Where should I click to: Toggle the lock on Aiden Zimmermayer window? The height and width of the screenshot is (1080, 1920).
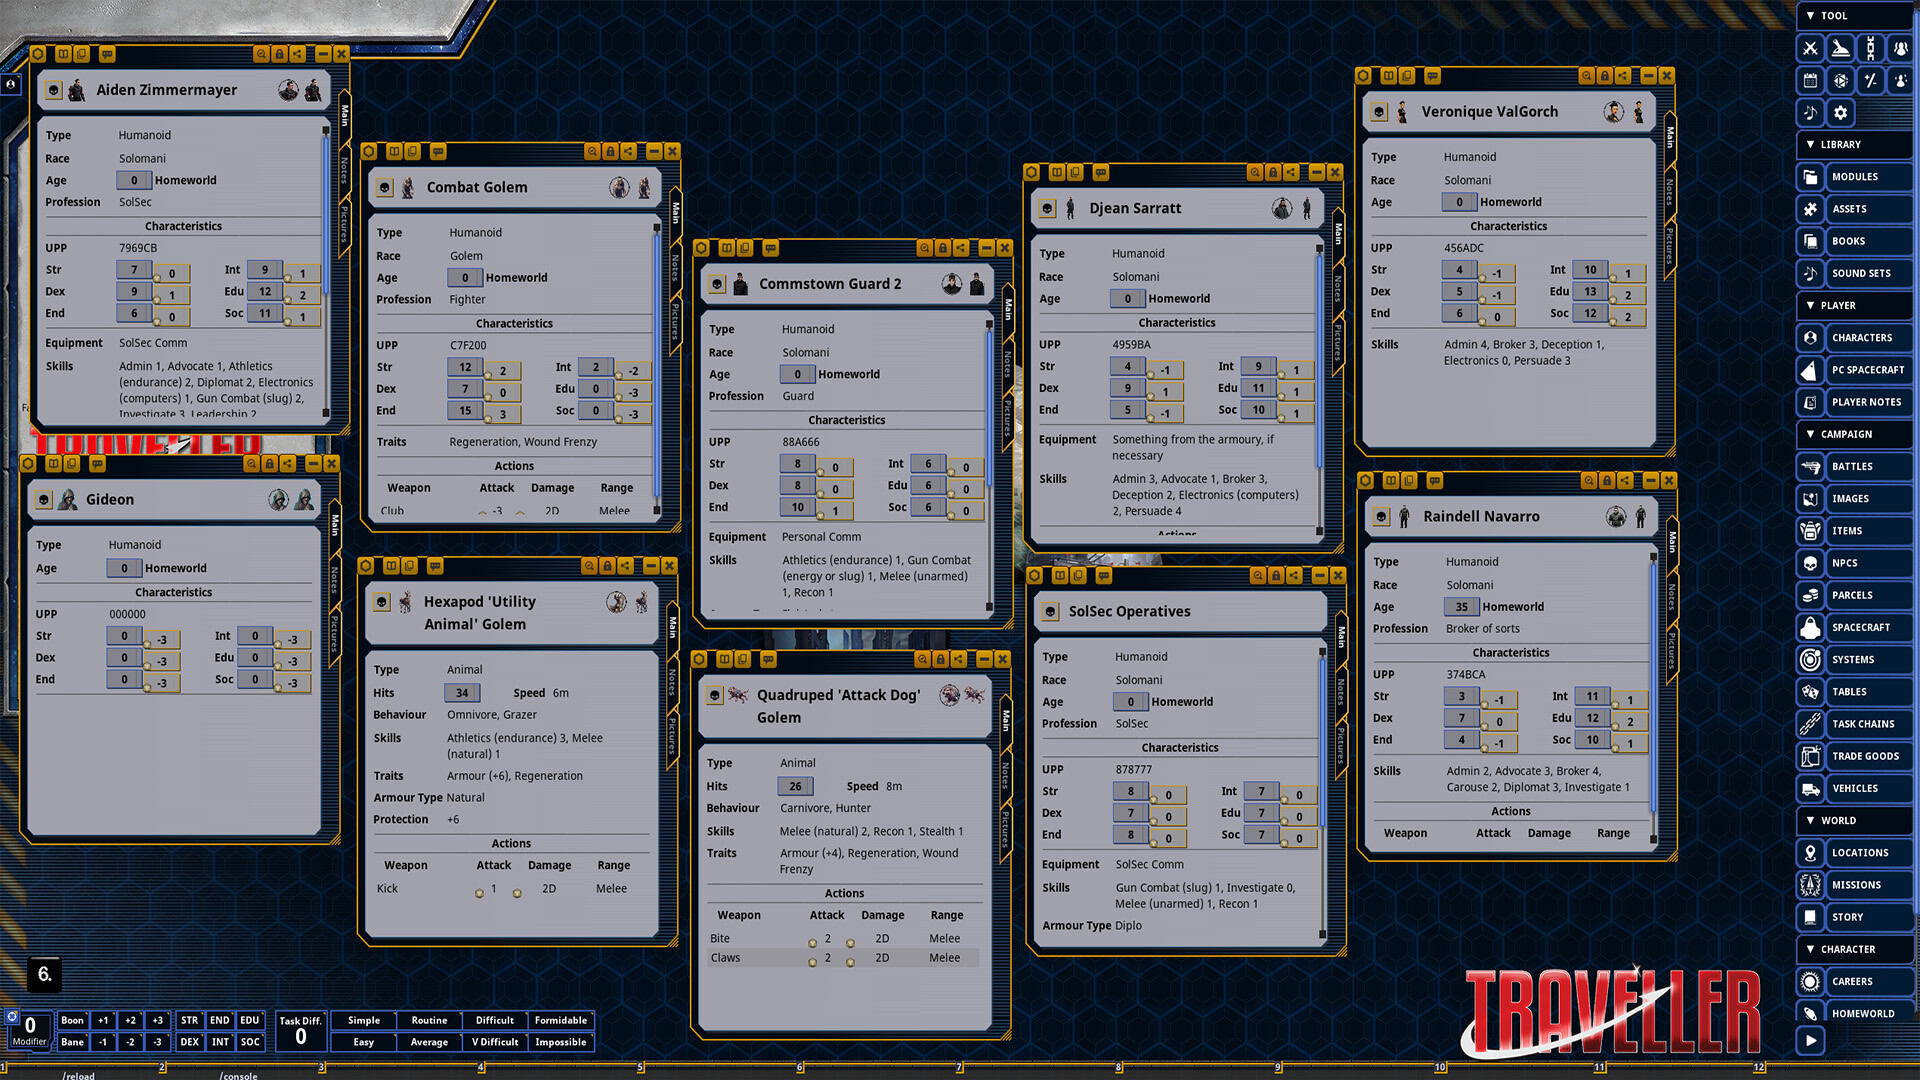click(x=279, y=53)
